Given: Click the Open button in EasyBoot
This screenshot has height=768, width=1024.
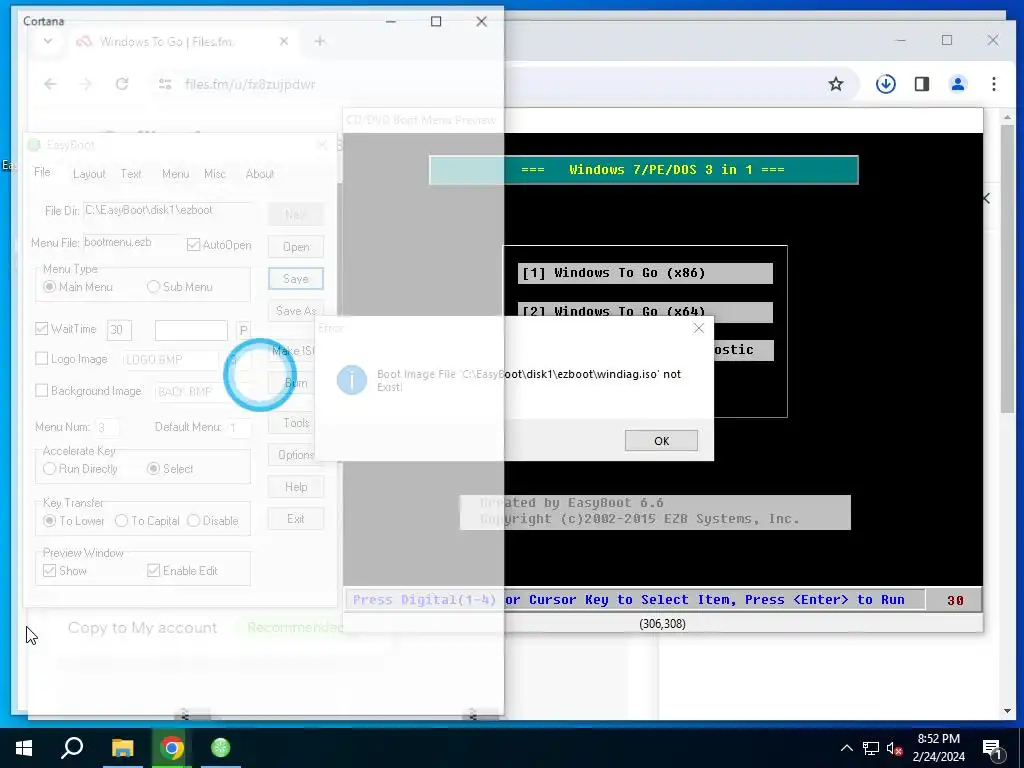Looking at the screenshot, I should pyautogui.click(x=296, y=247).
